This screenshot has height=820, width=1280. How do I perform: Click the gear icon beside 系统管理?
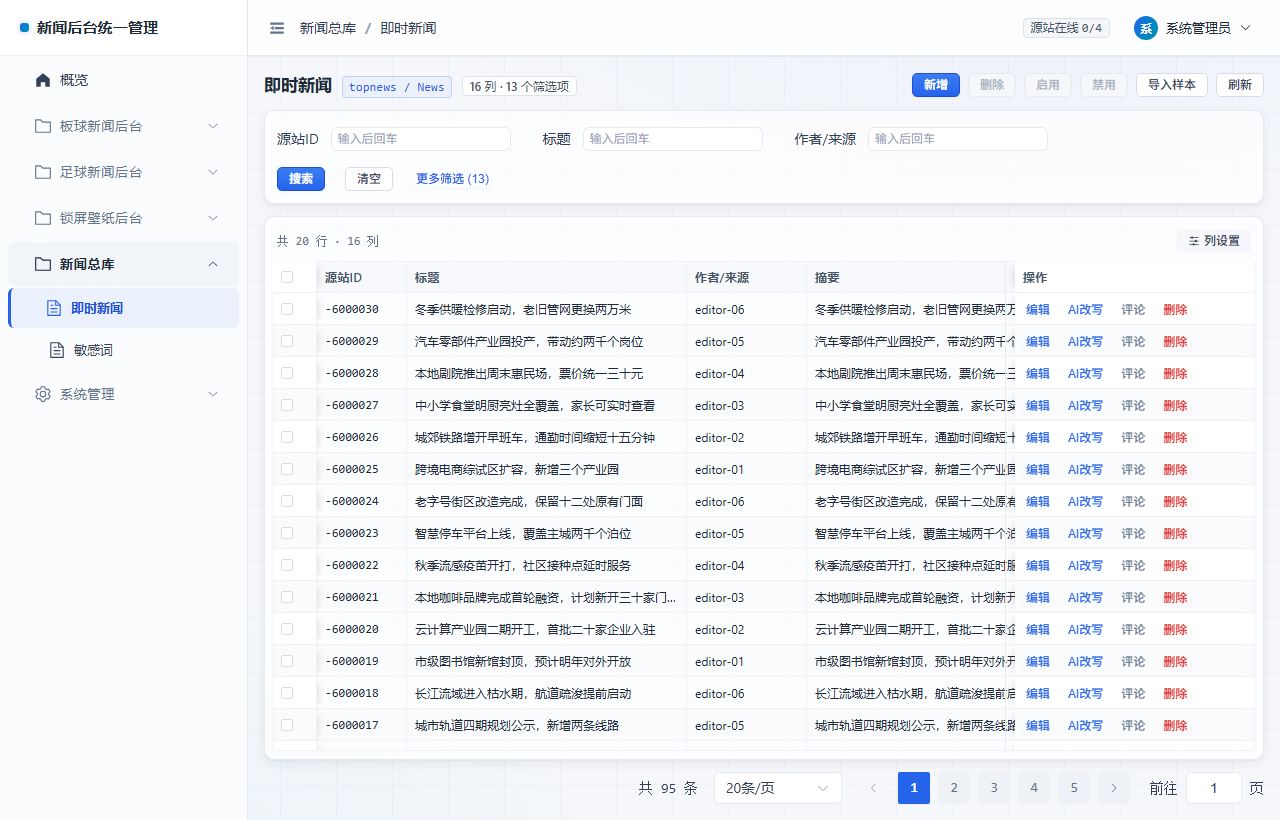[x=42, y=394]
